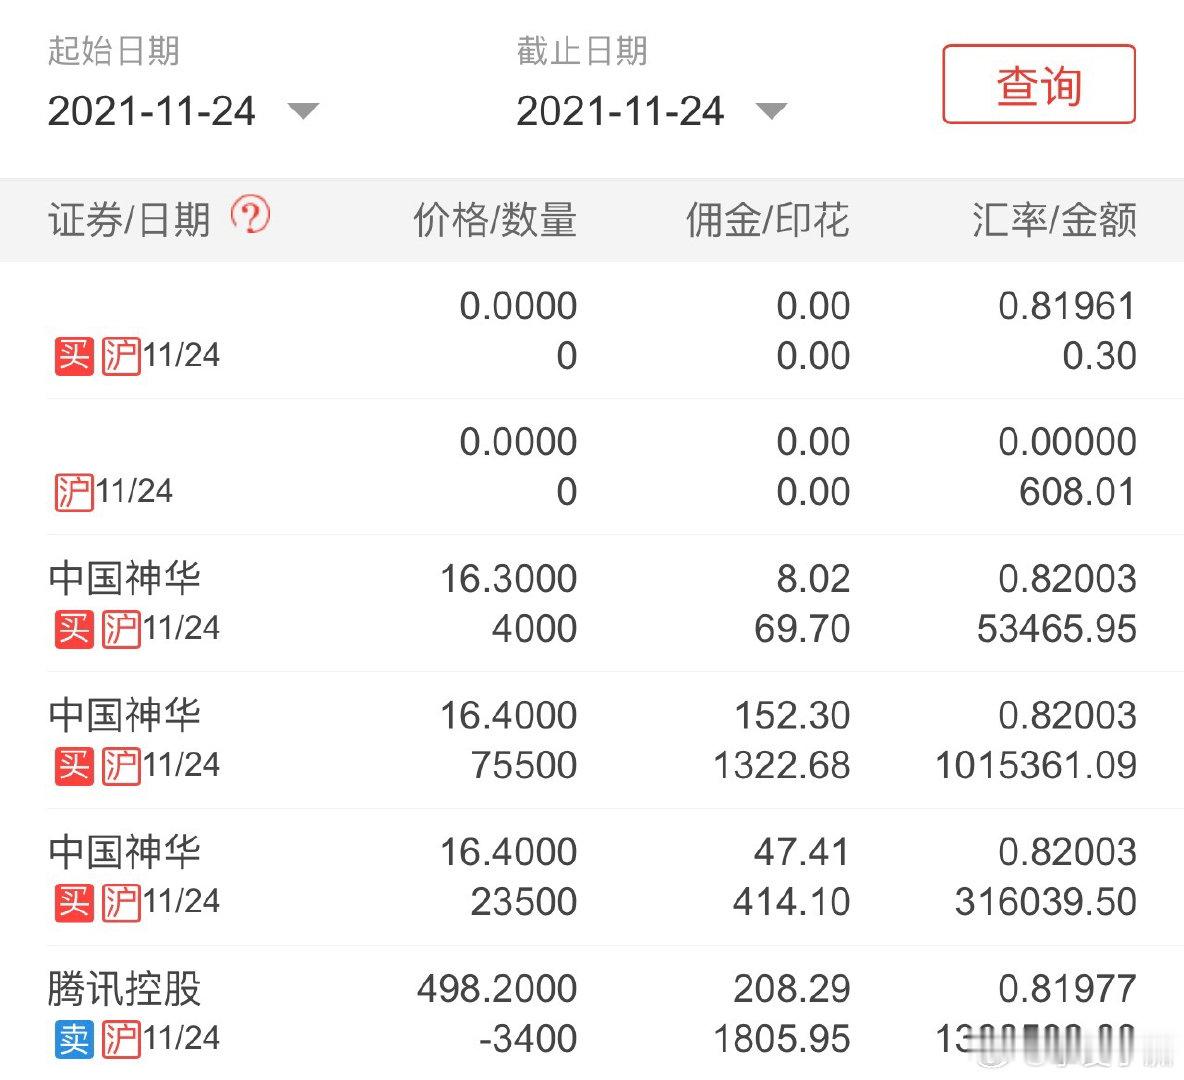Click the commission value 208.29
This screenshot has width=1184, height=1080.
792,989
